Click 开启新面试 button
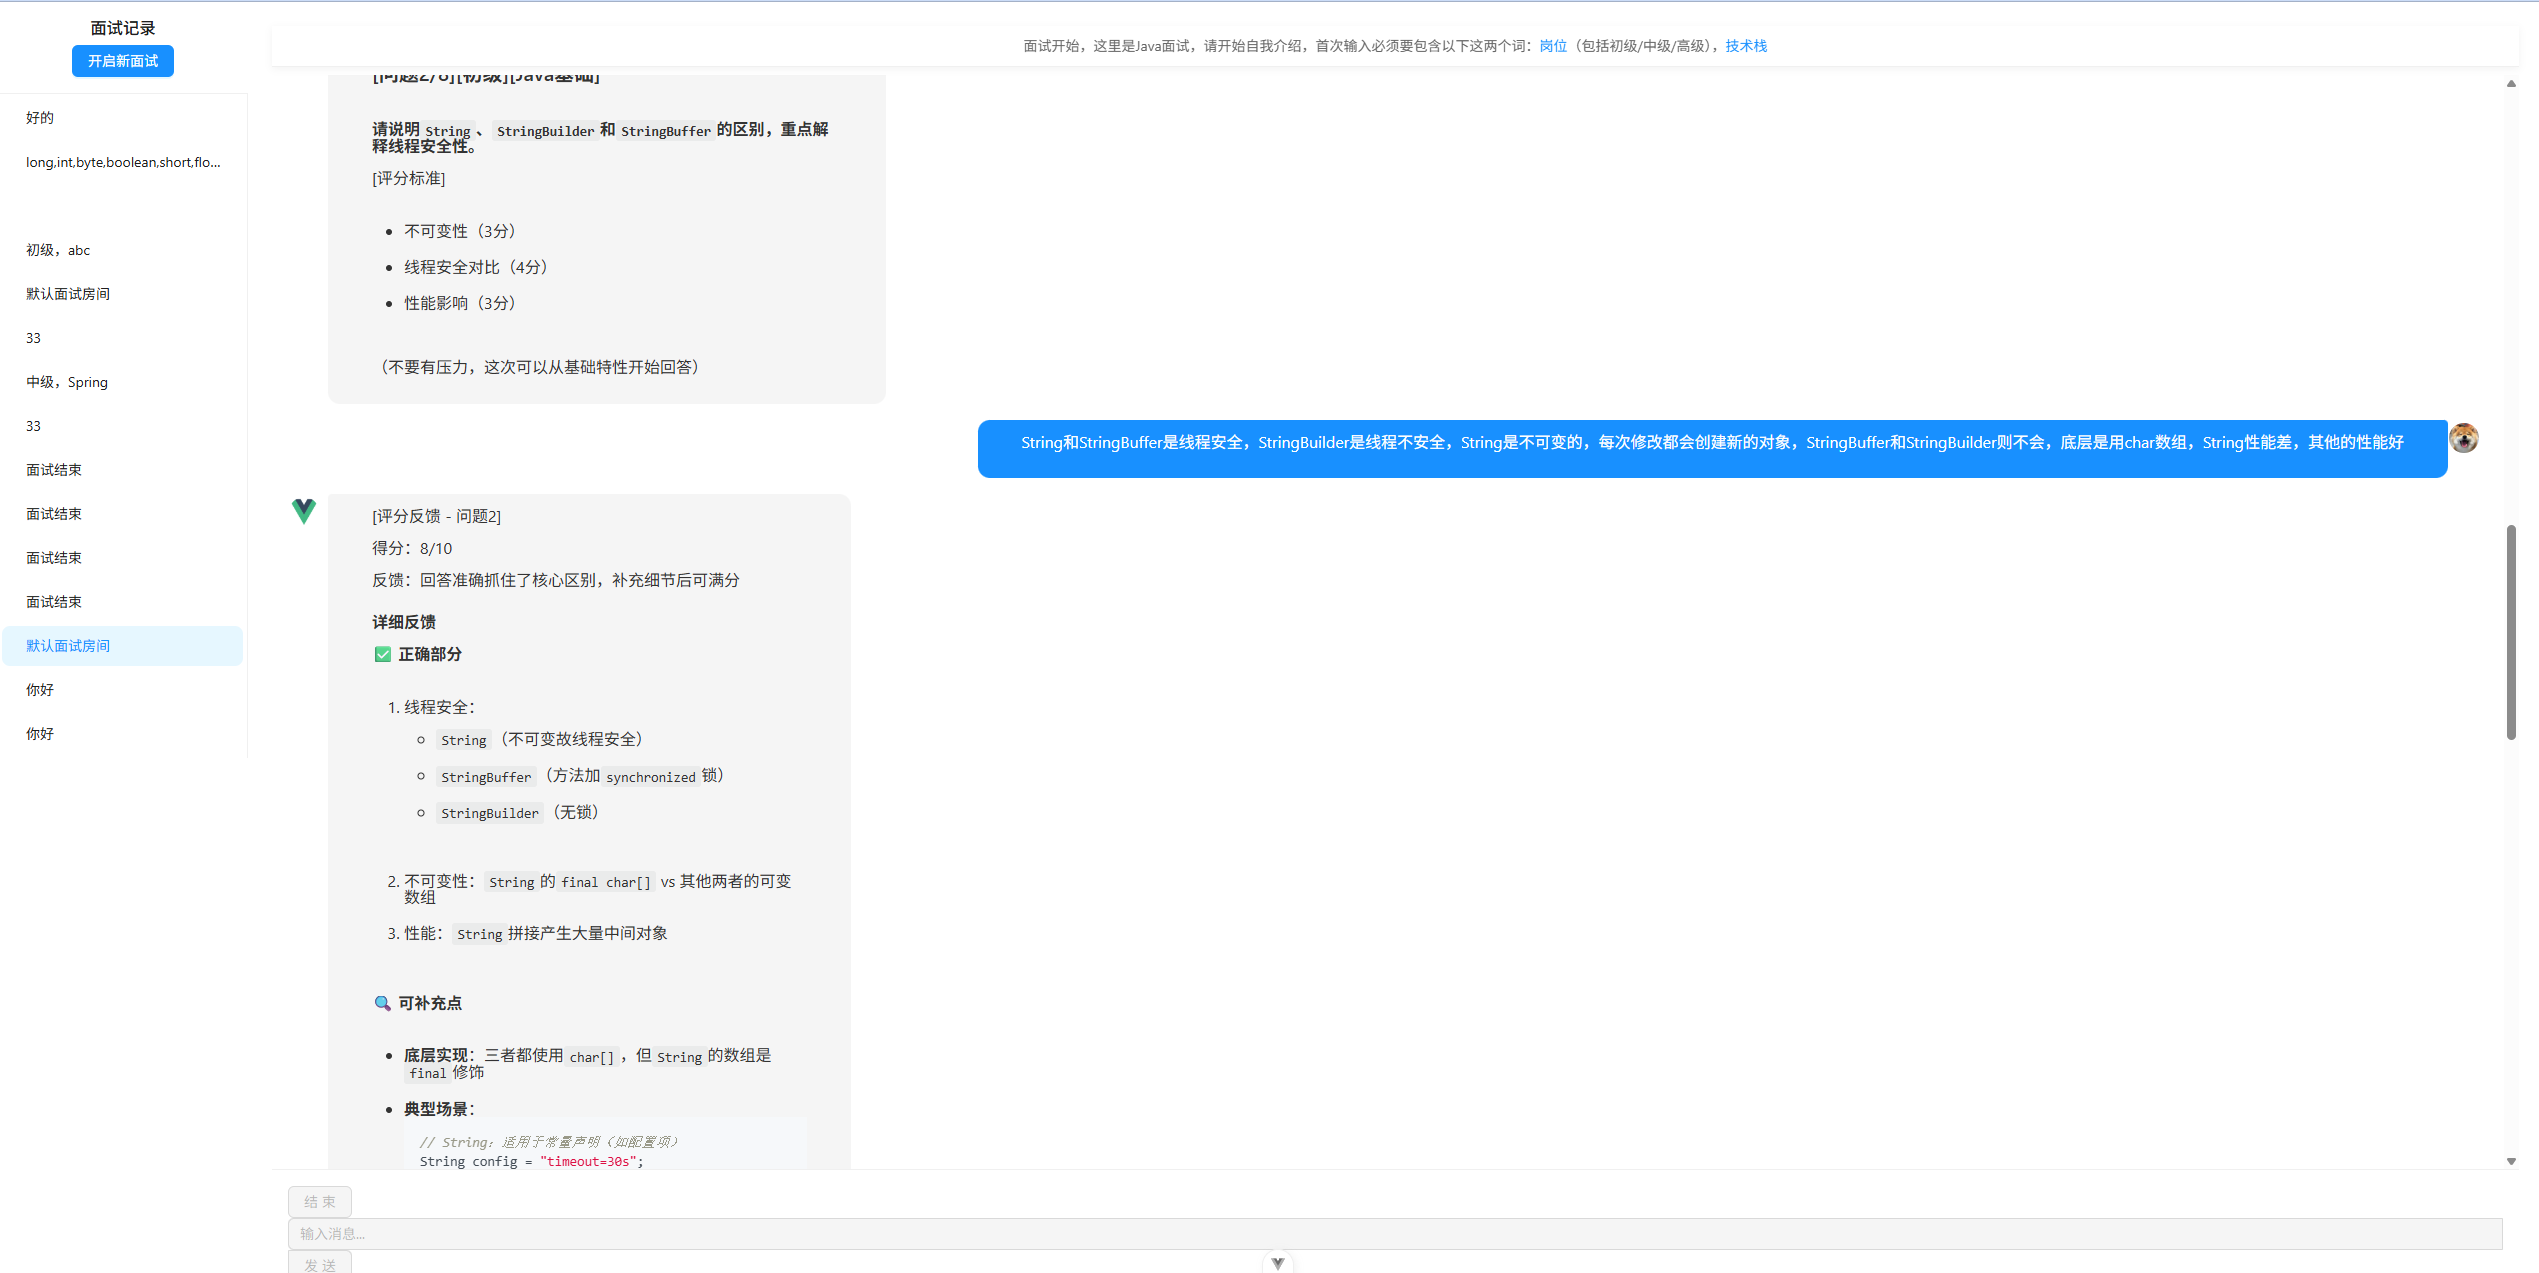This screenshot has width=2539, height=1273. click(123, 61)
